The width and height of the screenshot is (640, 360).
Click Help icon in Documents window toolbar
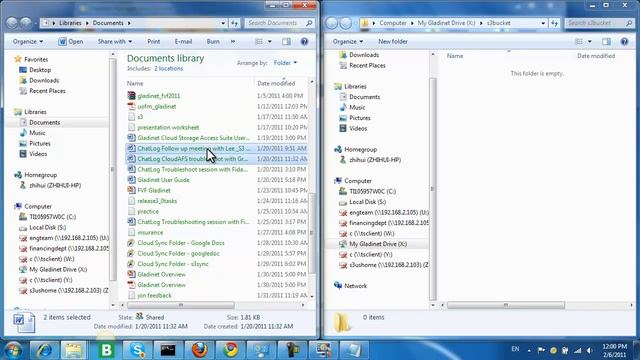tap(304, 42)
